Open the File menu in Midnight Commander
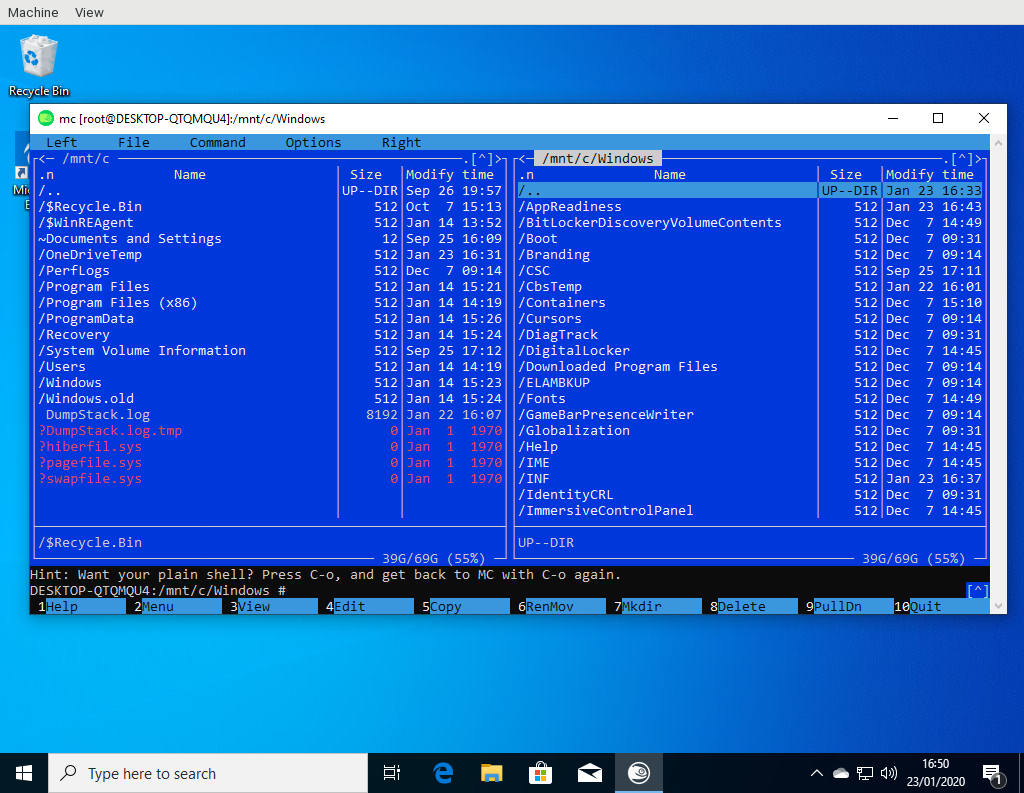 pos(133,142)
